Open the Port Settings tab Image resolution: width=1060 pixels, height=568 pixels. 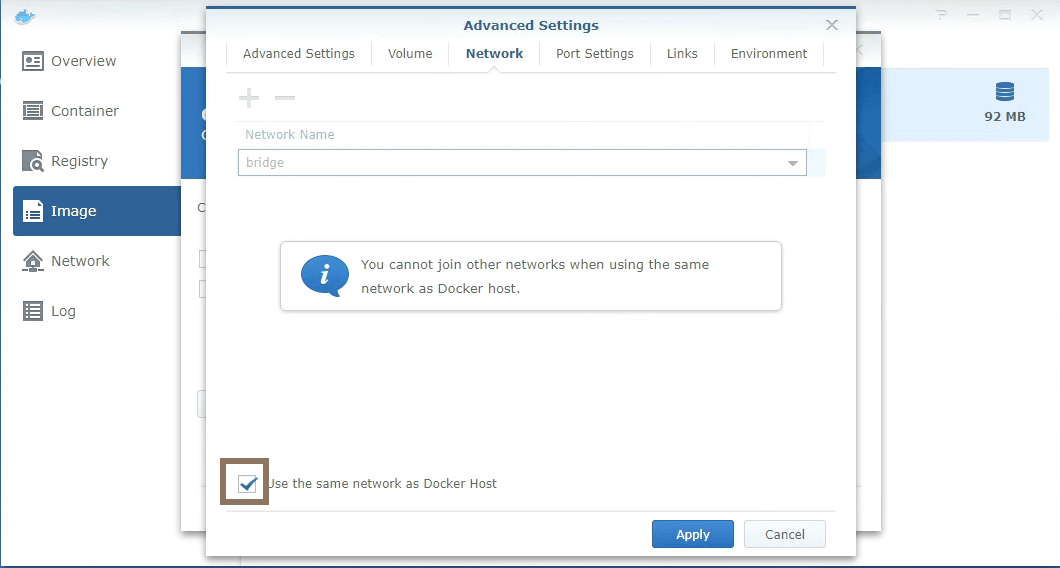pyautogui.click(x=594, y=54)
